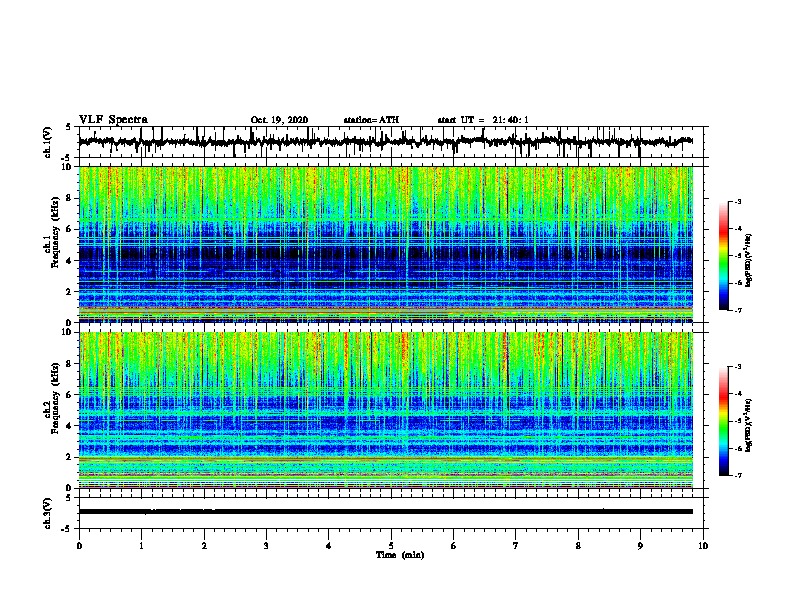Viewport: 792px width, 612px height.
Task: Click time axis tick label "3"
Action: point(266,546)
